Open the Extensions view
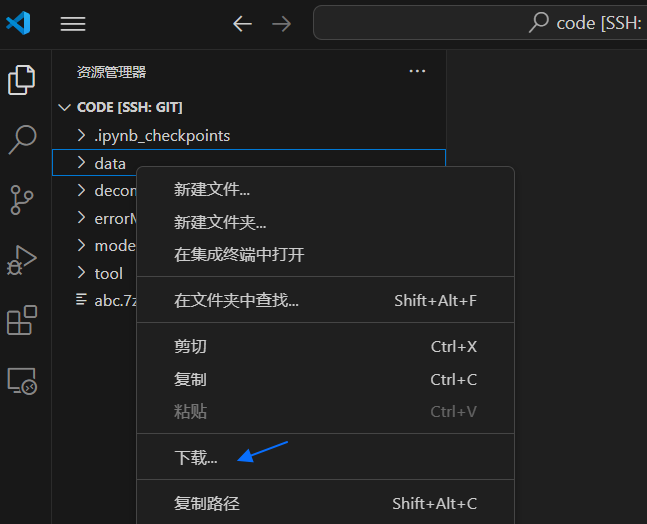 point(22,321)
